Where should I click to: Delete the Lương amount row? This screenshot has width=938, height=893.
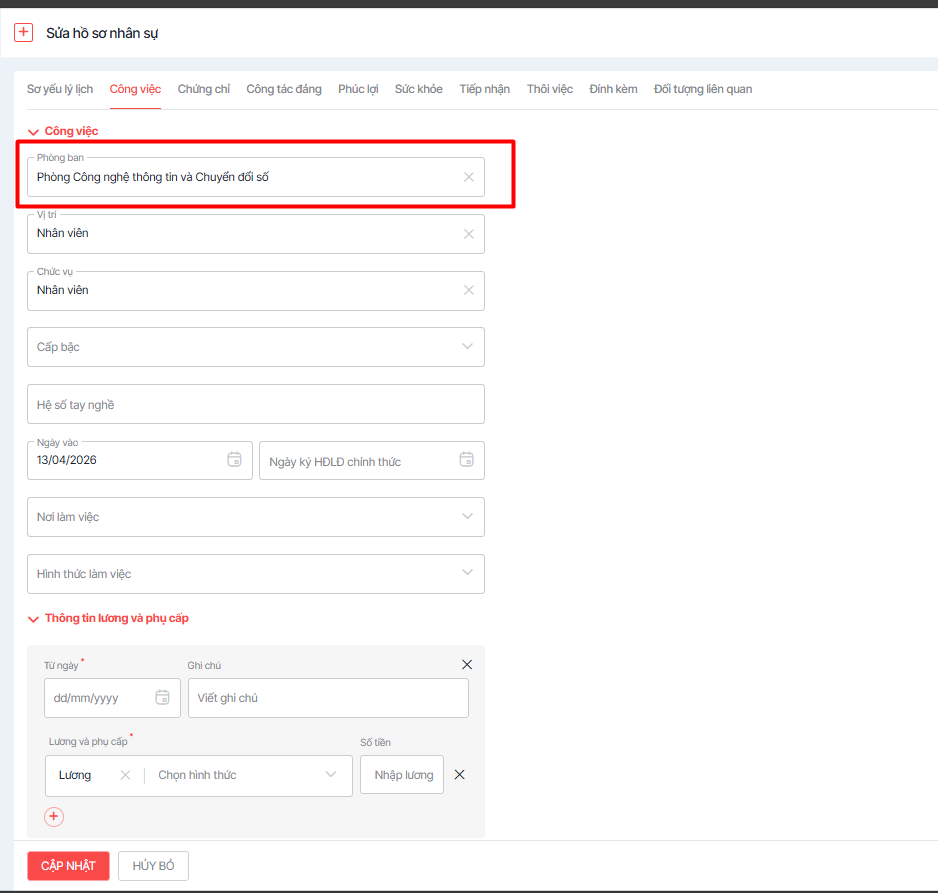coord(460,775)
